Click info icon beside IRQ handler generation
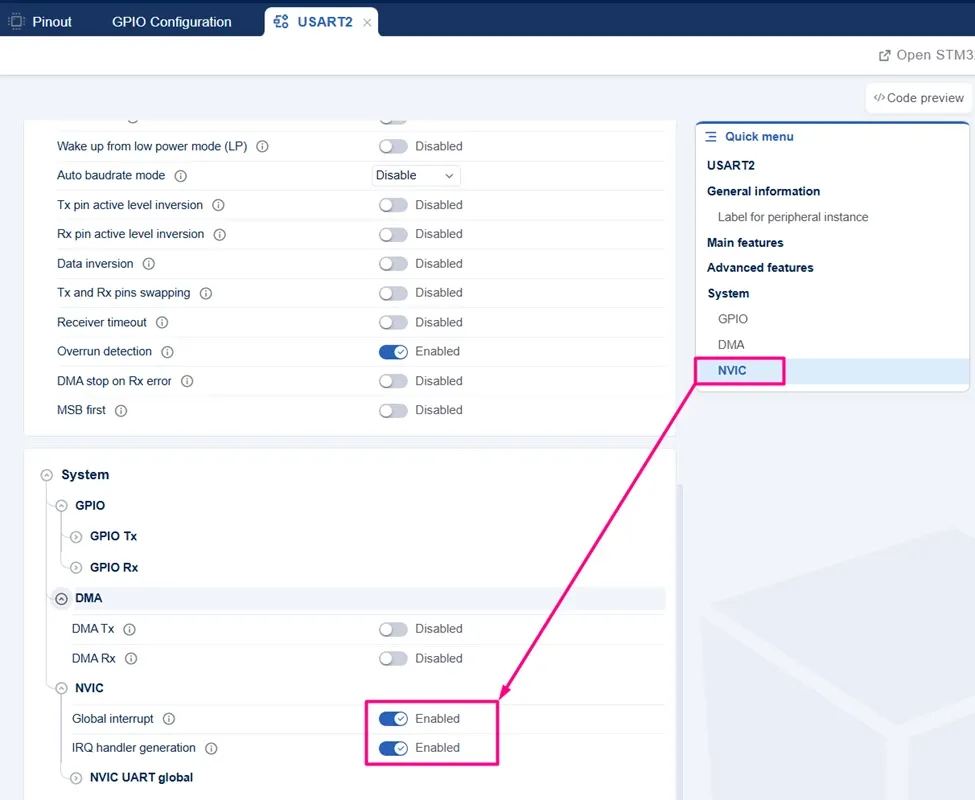Viewport: 975px width, 800px height. pos(211,748)
